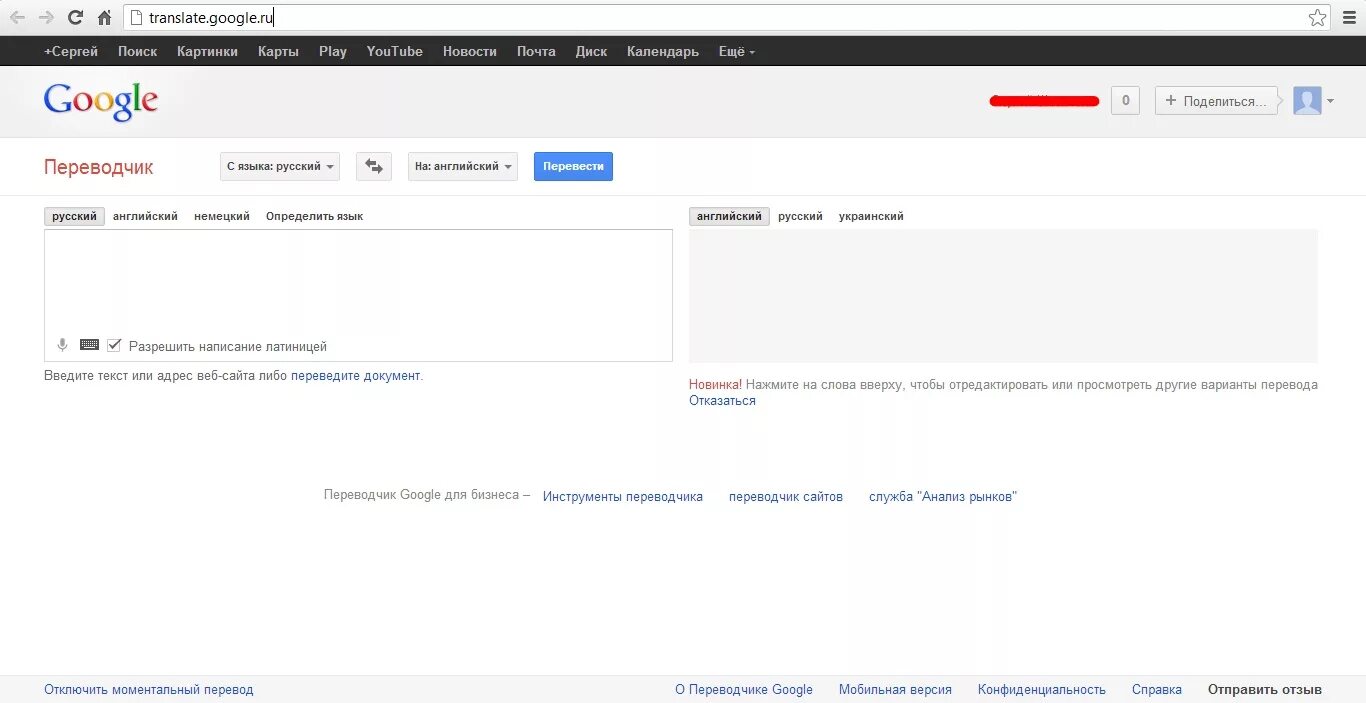Screen dimensions: 1366x703
Task: Click the 'Поделиться…' button
Action: pos(1216,101)
